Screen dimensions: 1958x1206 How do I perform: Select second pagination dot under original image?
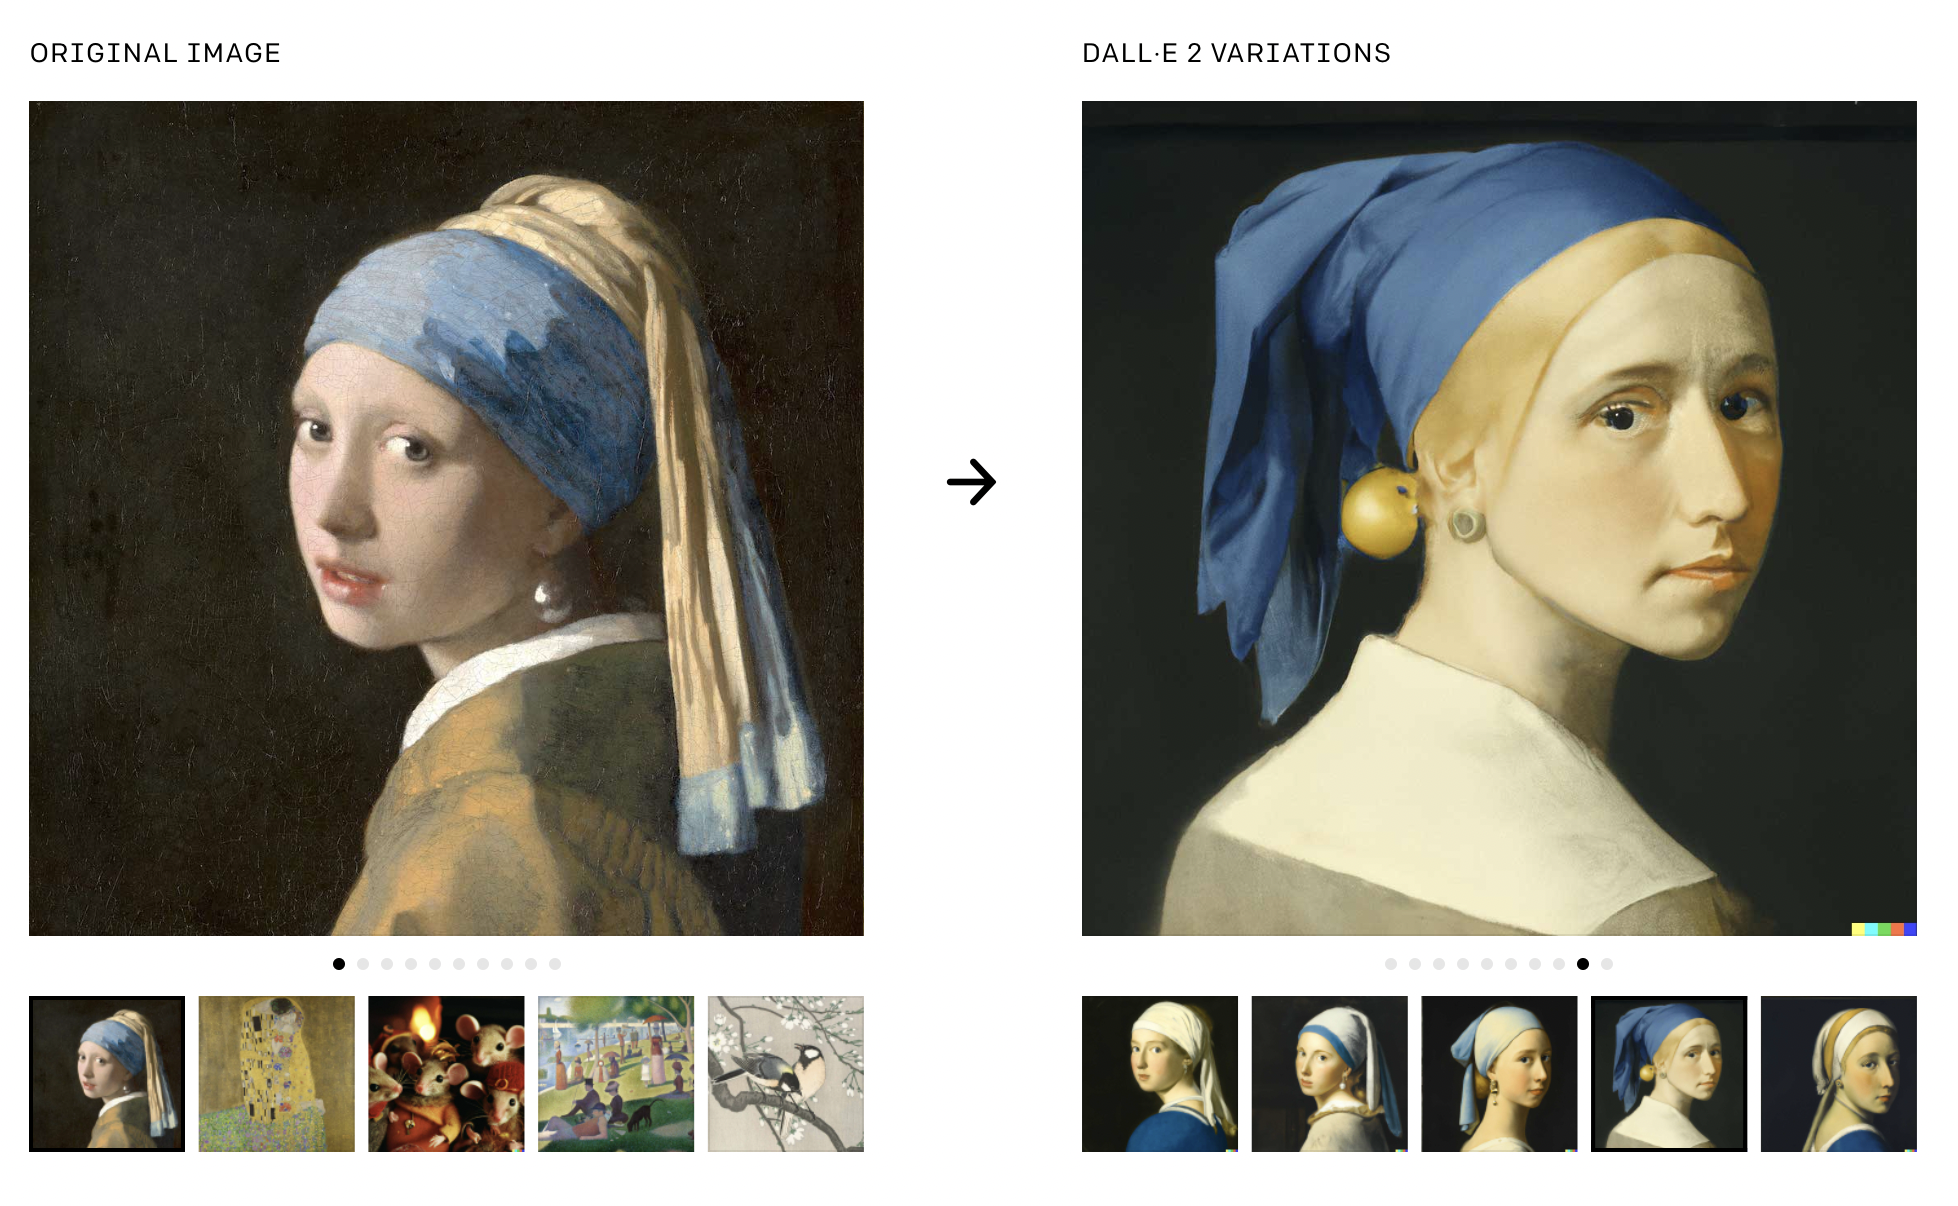[363, 964]
